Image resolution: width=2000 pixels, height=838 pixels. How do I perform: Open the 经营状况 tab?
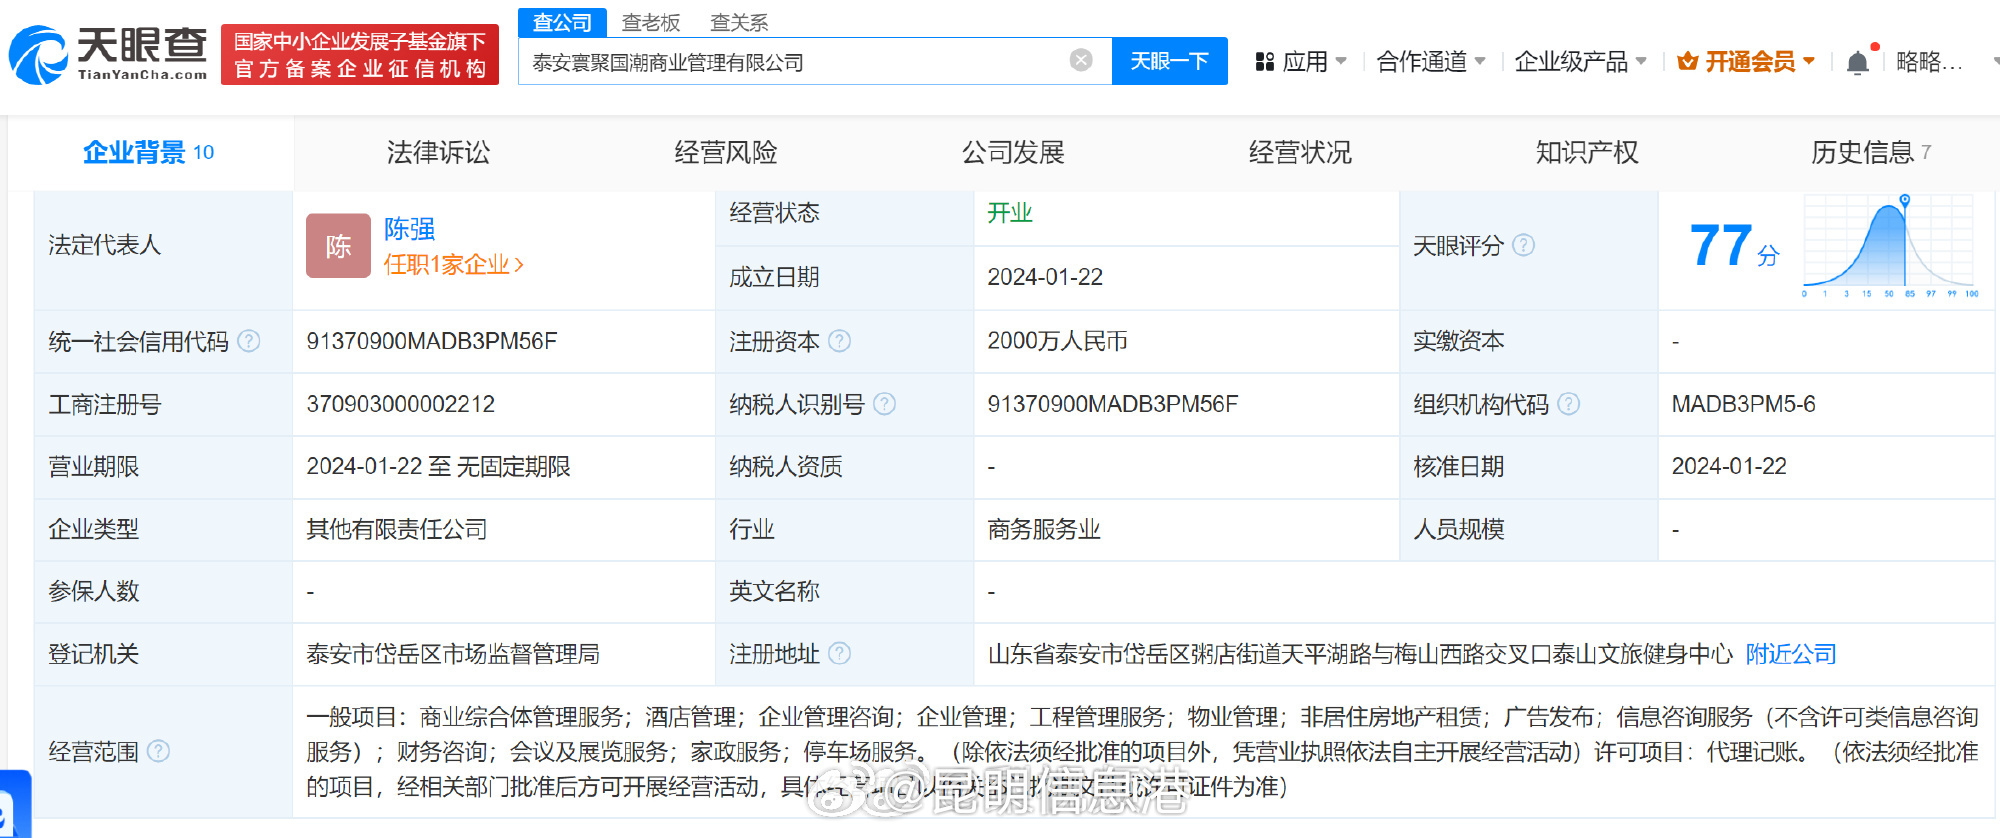click(1300, 152)
